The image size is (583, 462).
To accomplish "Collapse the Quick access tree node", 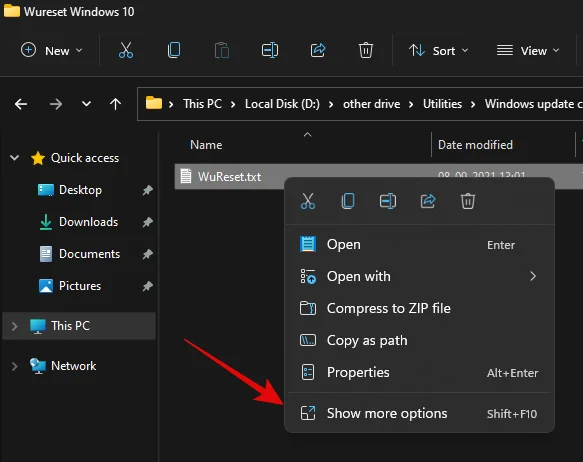I will (14, 158).
